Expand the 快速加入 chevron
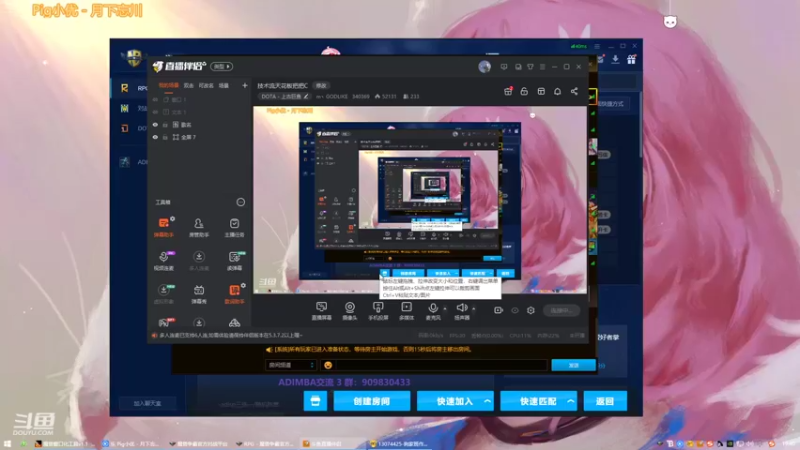This screenshot has width=800, height=450. [x=487, y=401]
